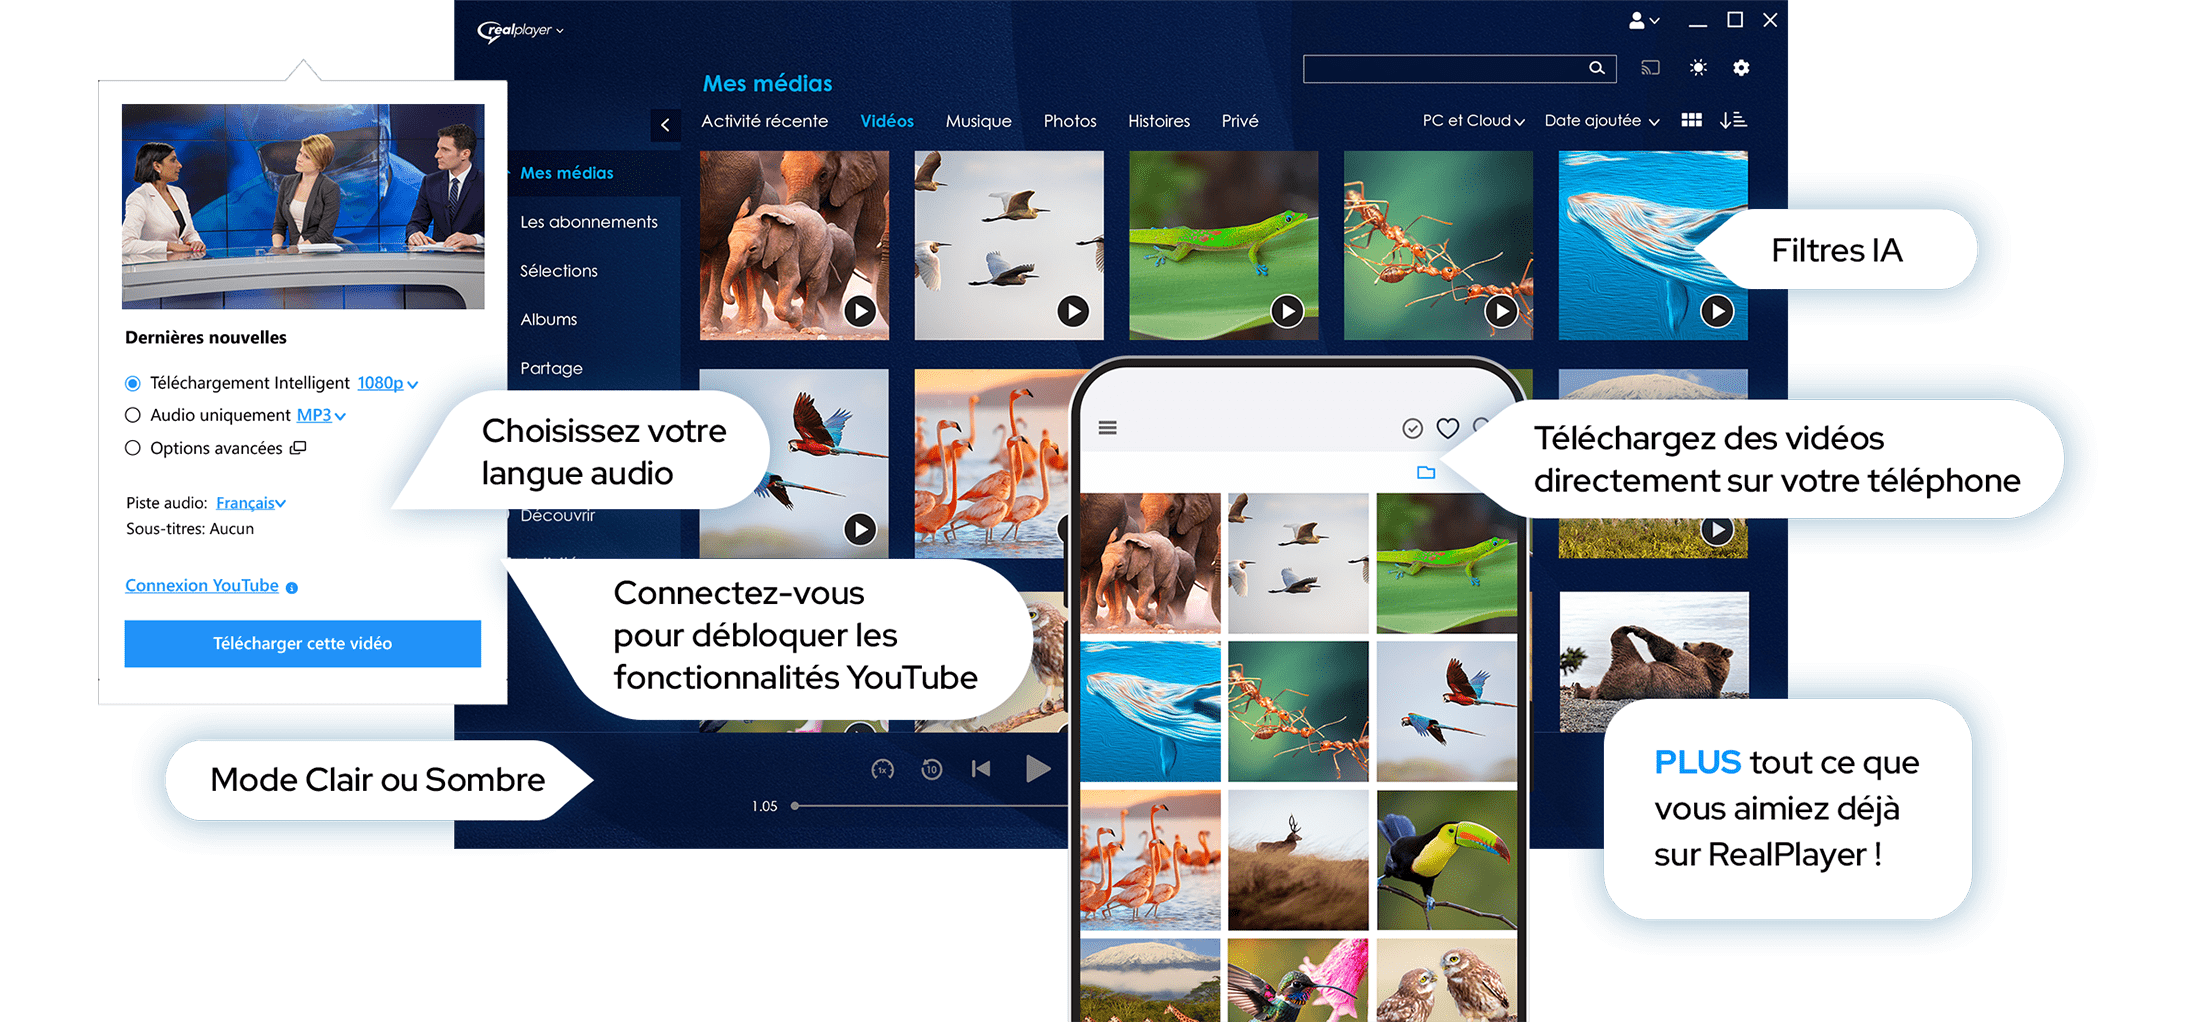The image size is (2199, 1022).
Task: Select the 1x playback speed icon
Action: [x=881, y=769]
